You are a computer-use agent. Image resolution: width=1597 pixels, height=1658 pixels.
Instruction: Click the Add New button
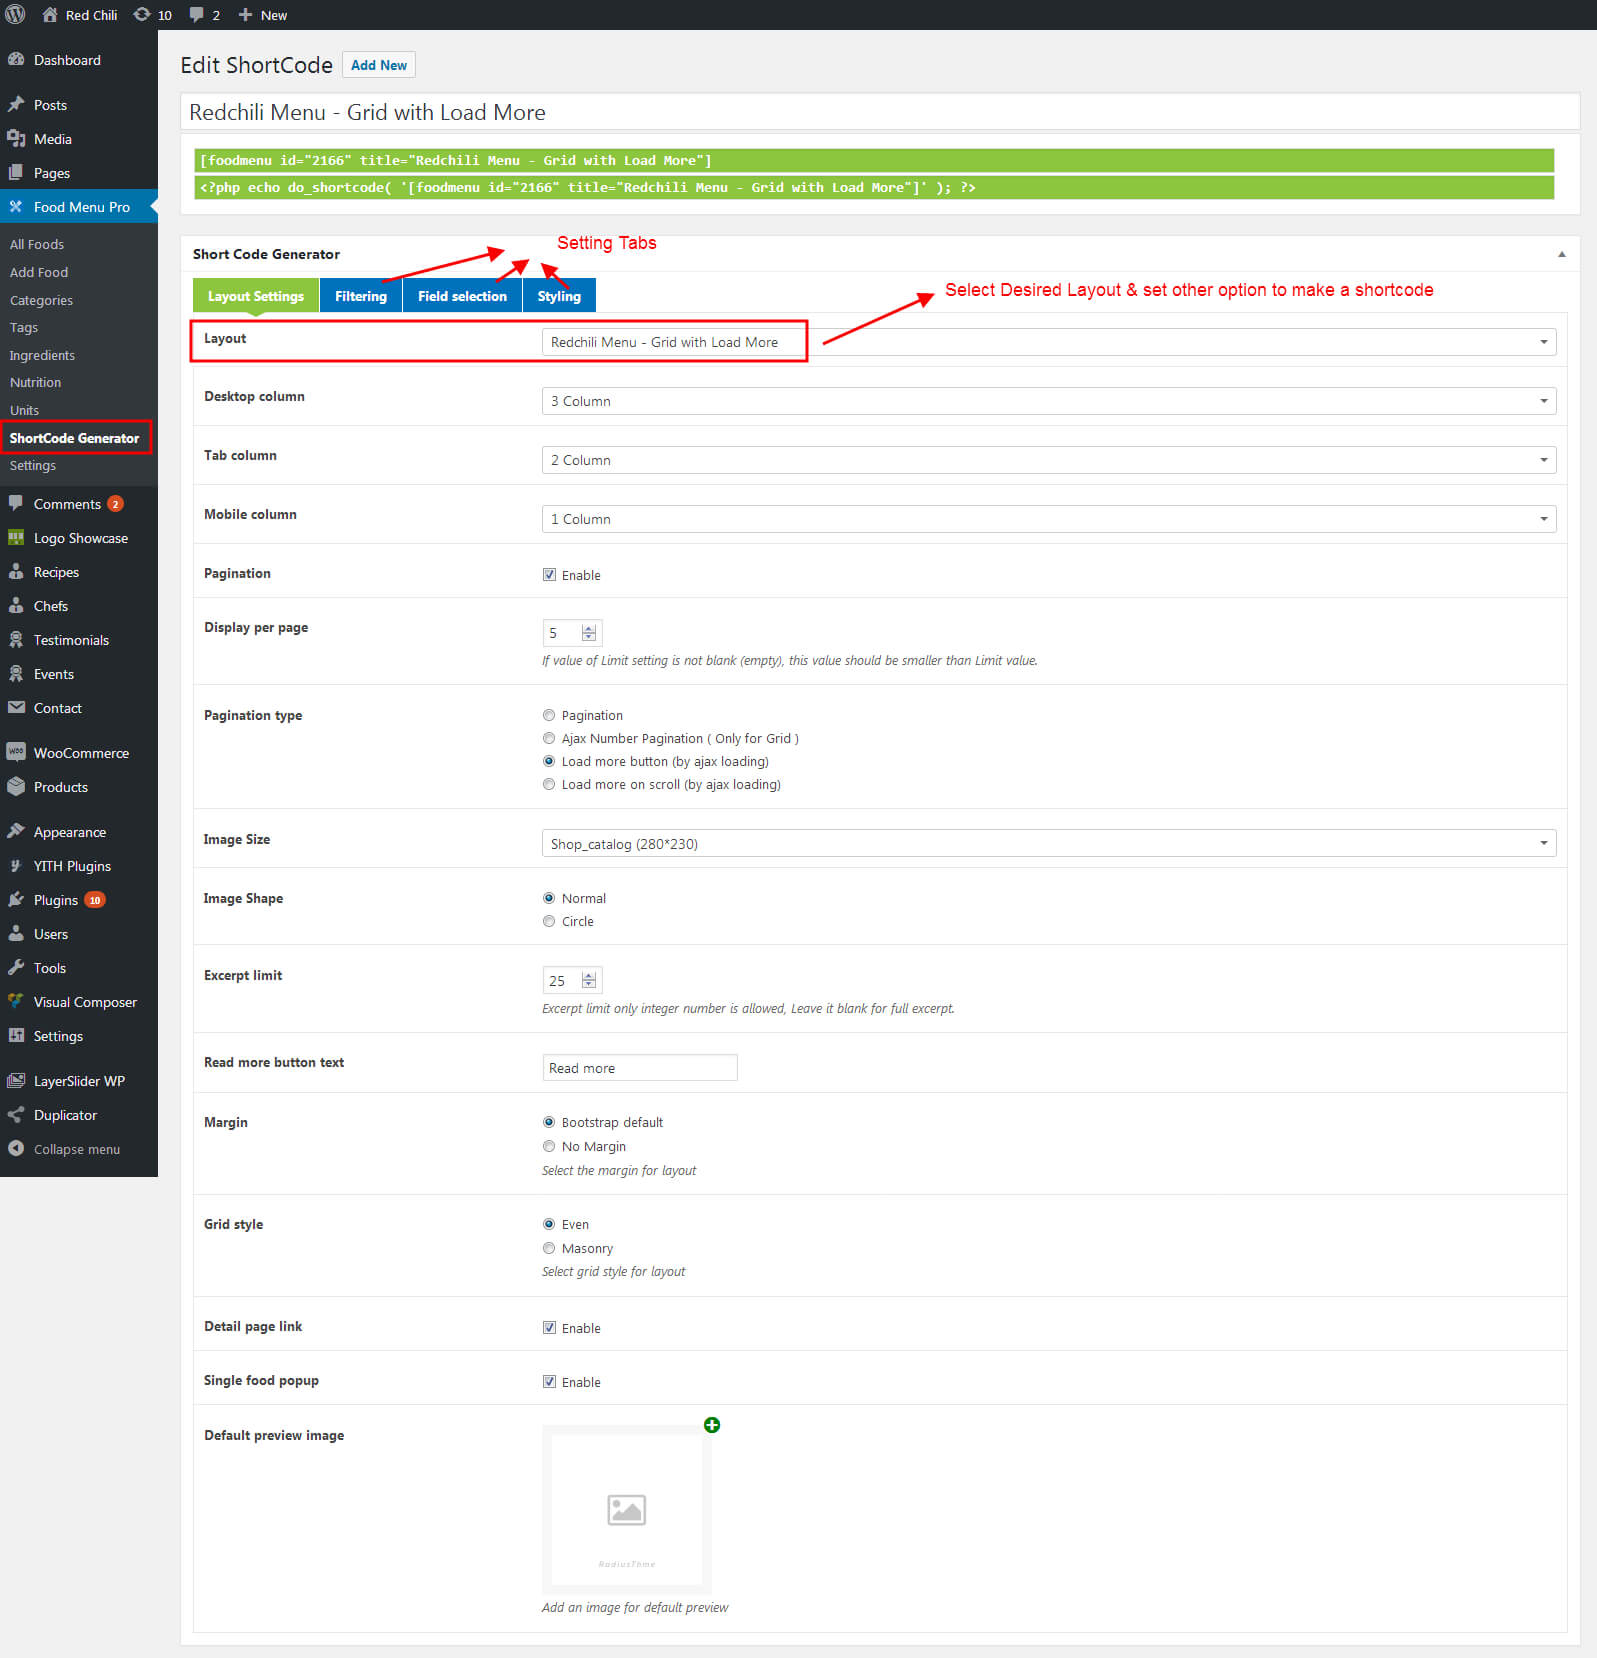click(x=379, y=65)
